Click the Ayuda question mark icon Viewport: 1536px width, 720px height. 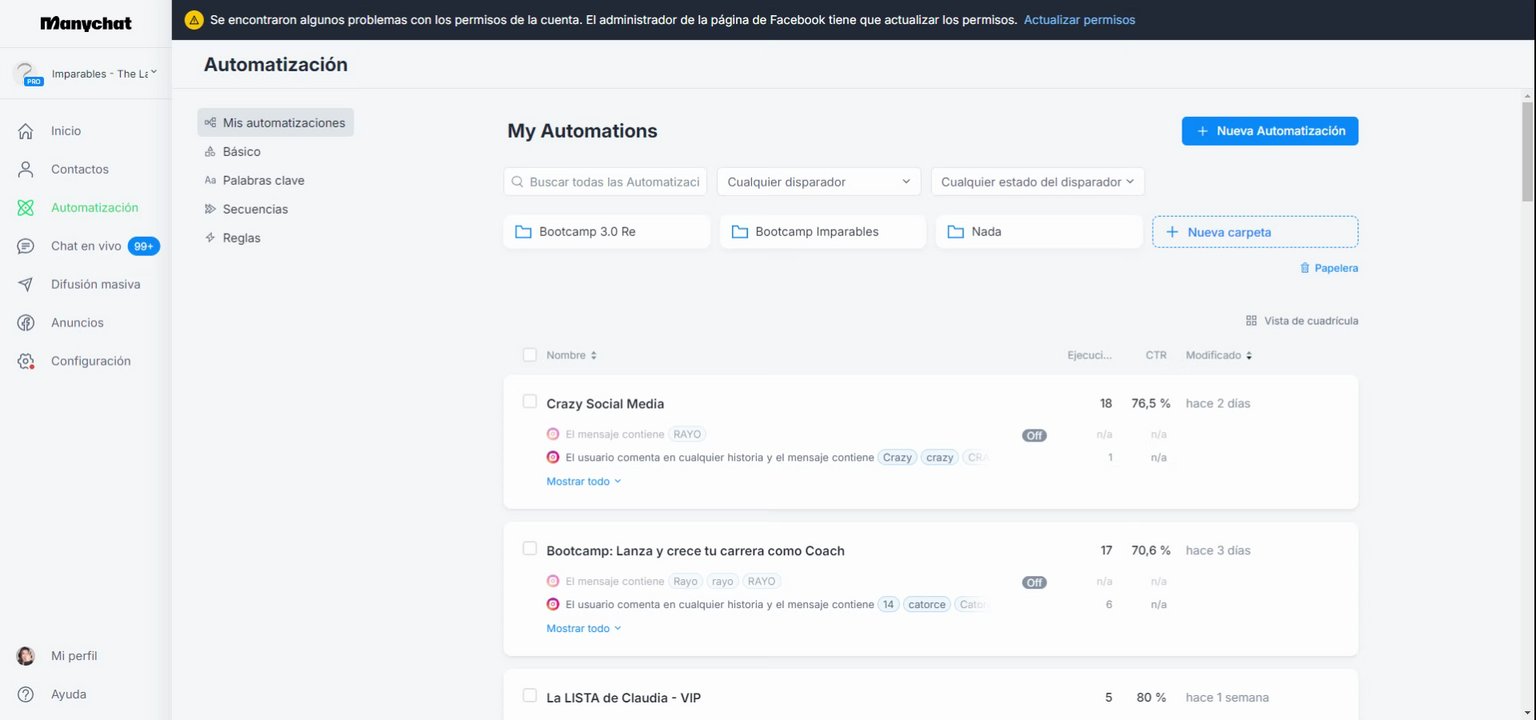(26, 694)
